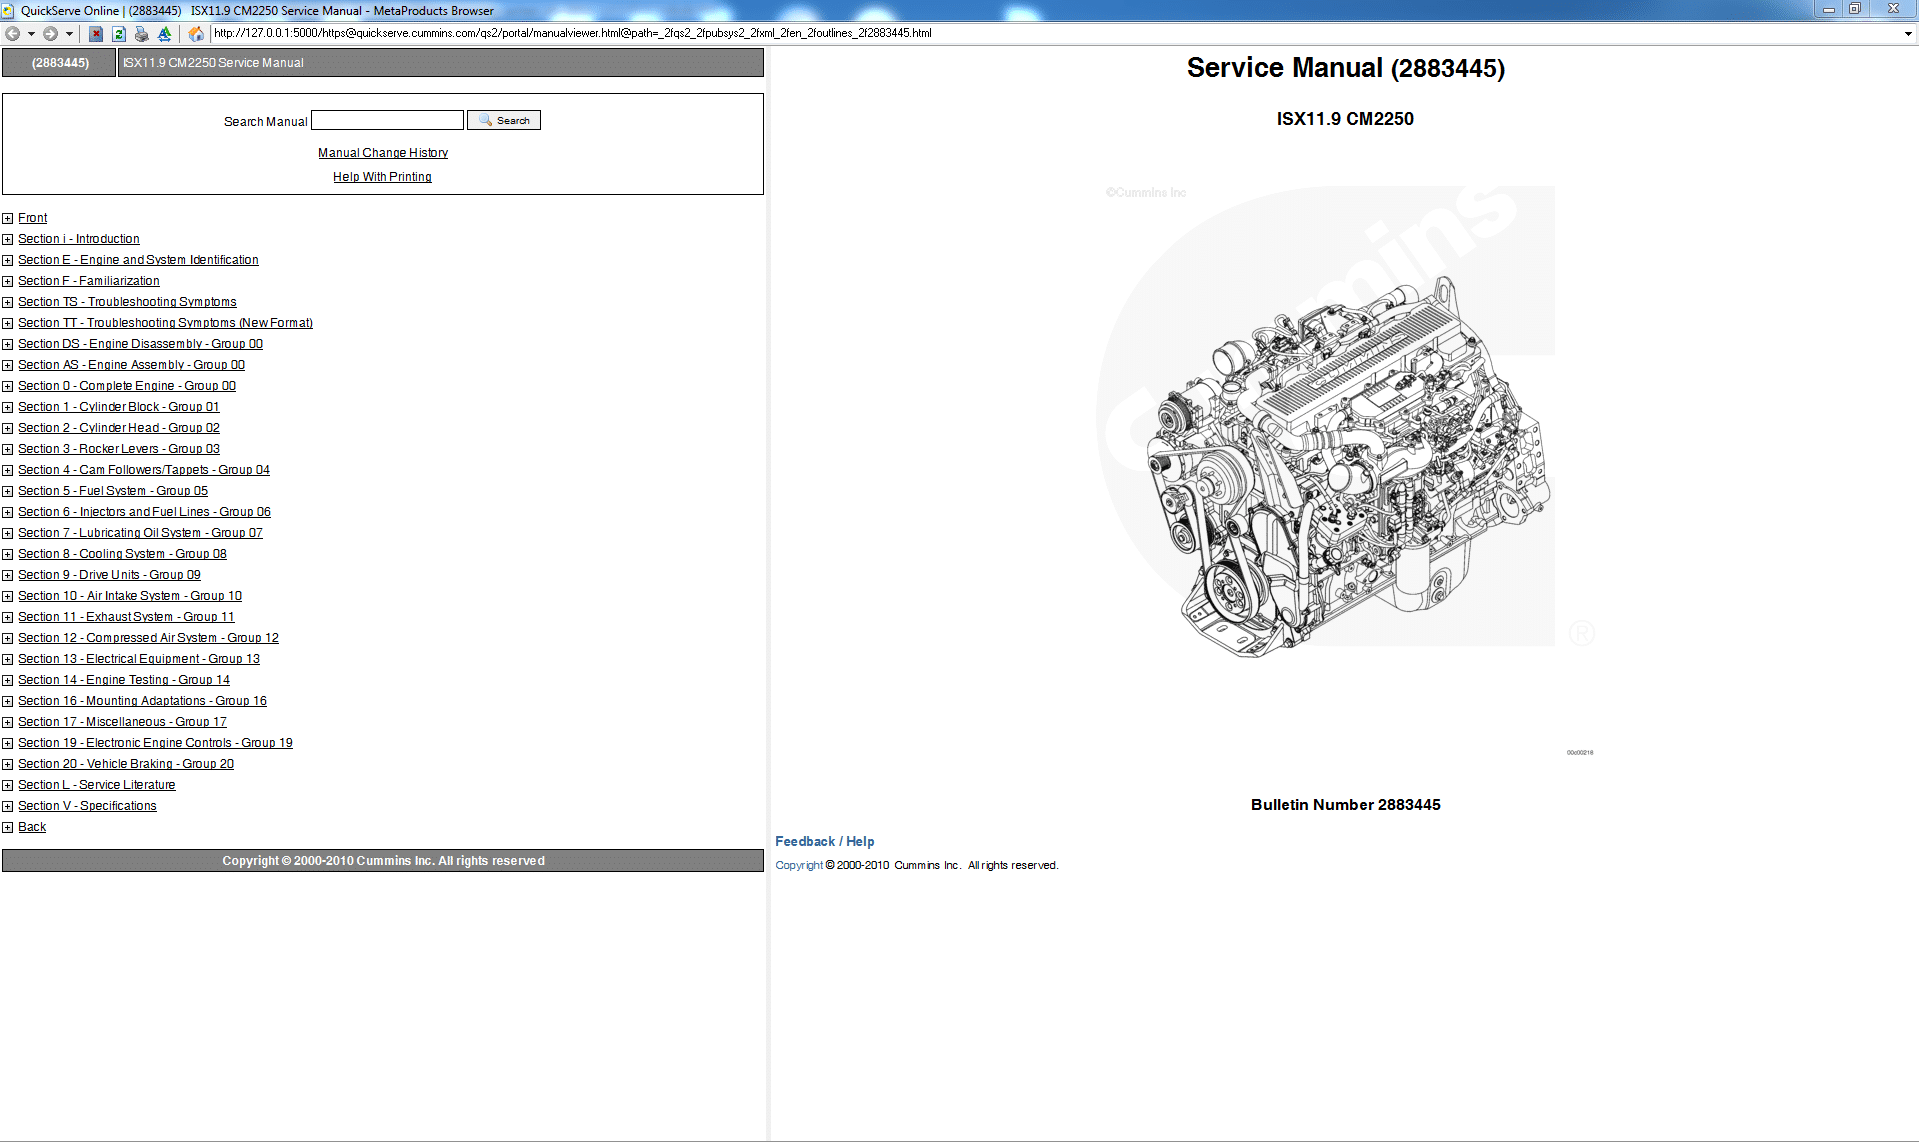1919x1142 pixels.
Task: Select the ISX11.9 CM2250 Service Manual tab
Action: 213,62
